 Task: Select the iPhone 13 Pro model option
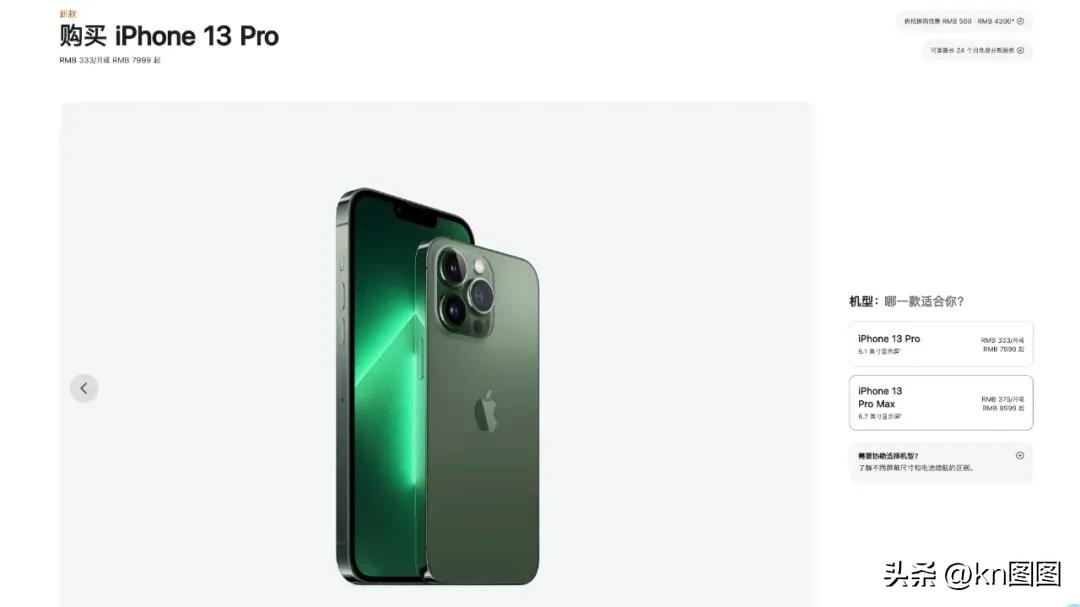tap(941, 344)
